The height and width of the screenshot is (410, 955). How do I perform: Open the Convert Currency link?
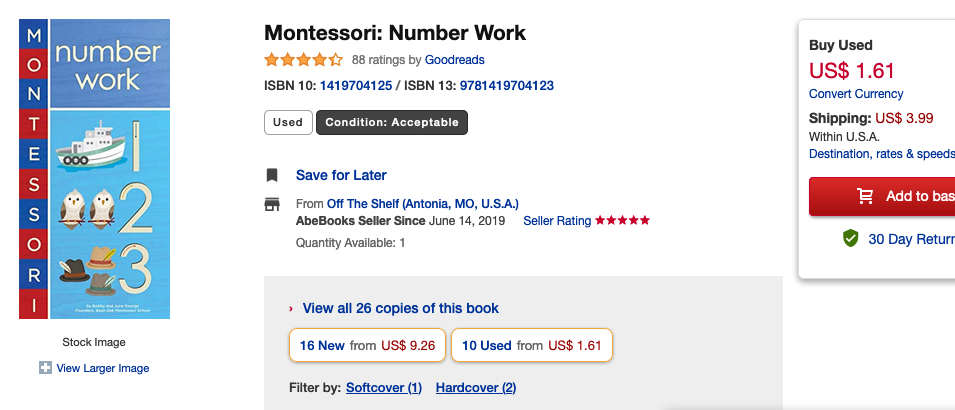tap(856, 94)
